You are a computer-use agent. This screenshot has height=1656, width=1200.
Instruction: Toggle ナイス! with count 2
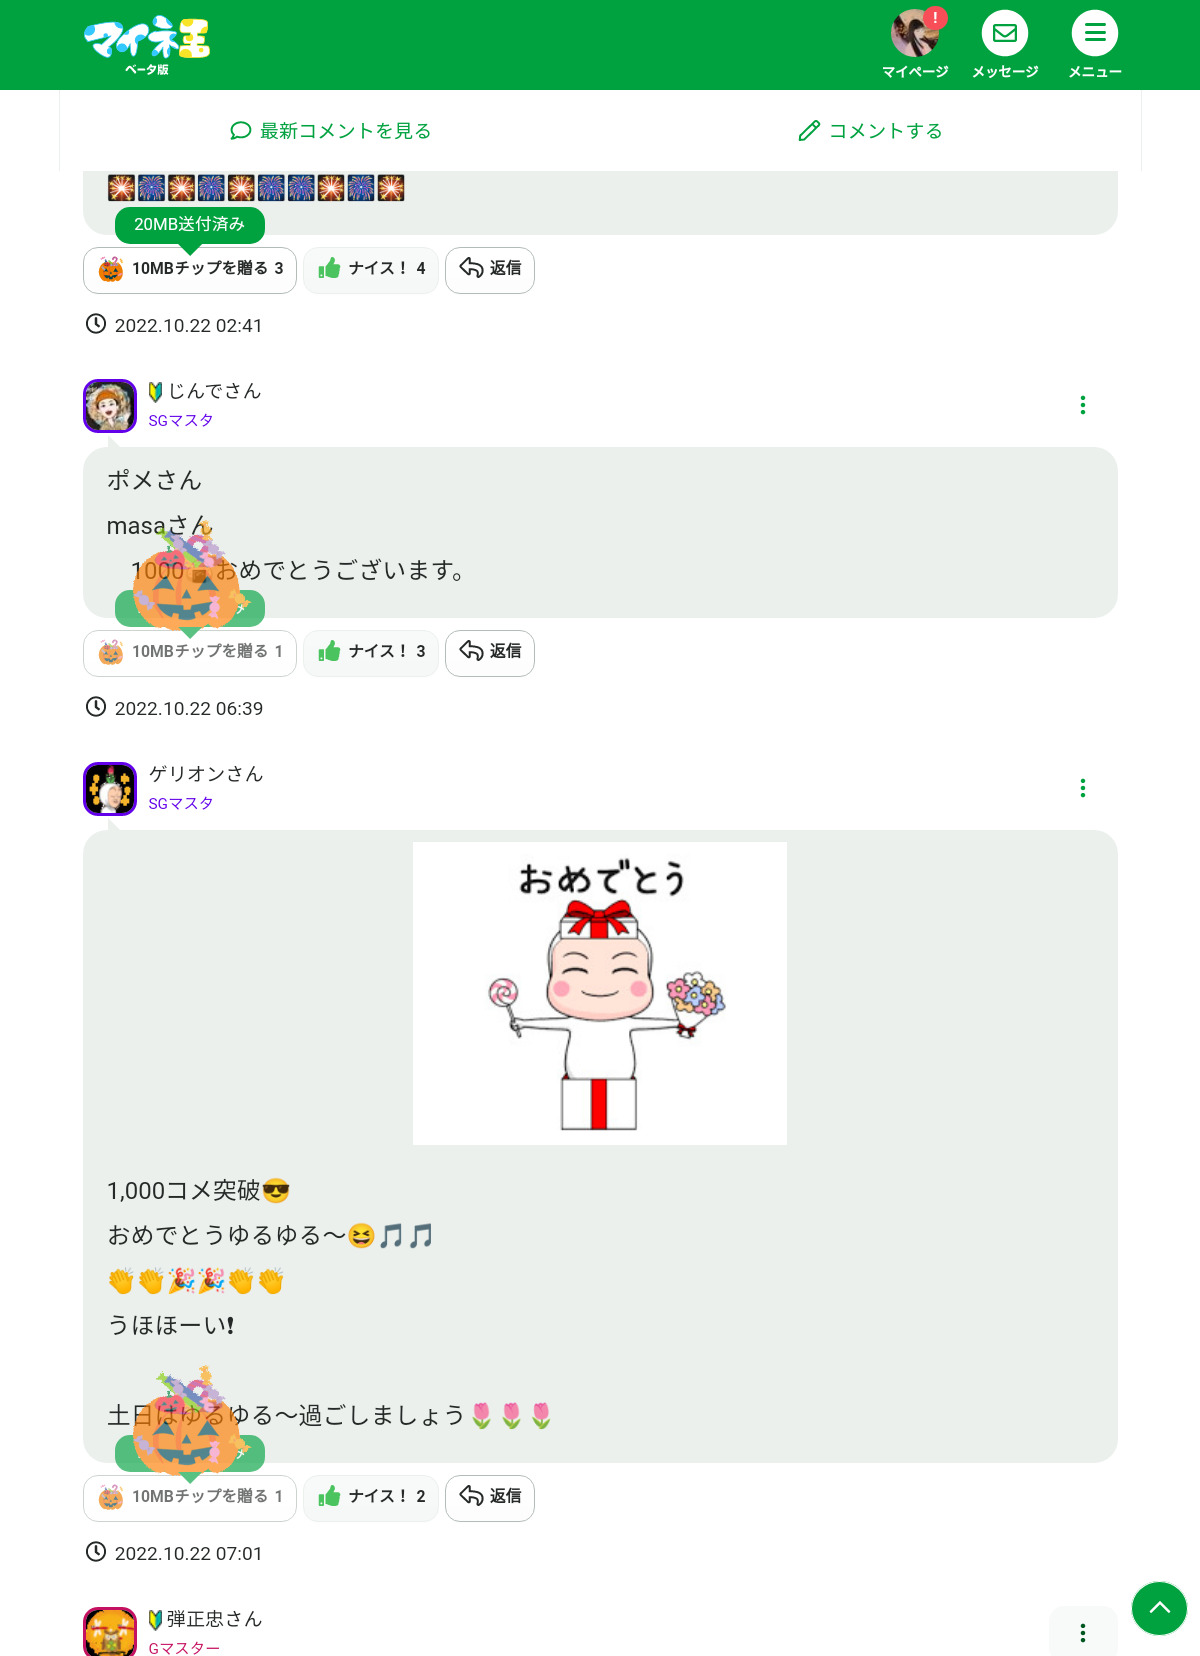tap(371, 1497)
